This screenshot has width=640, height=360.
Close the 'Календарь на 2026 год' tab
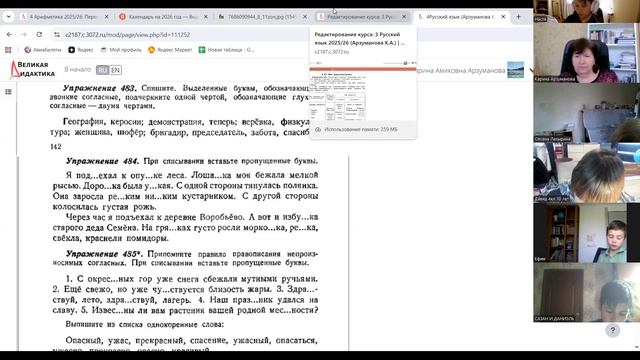point(206,17)
